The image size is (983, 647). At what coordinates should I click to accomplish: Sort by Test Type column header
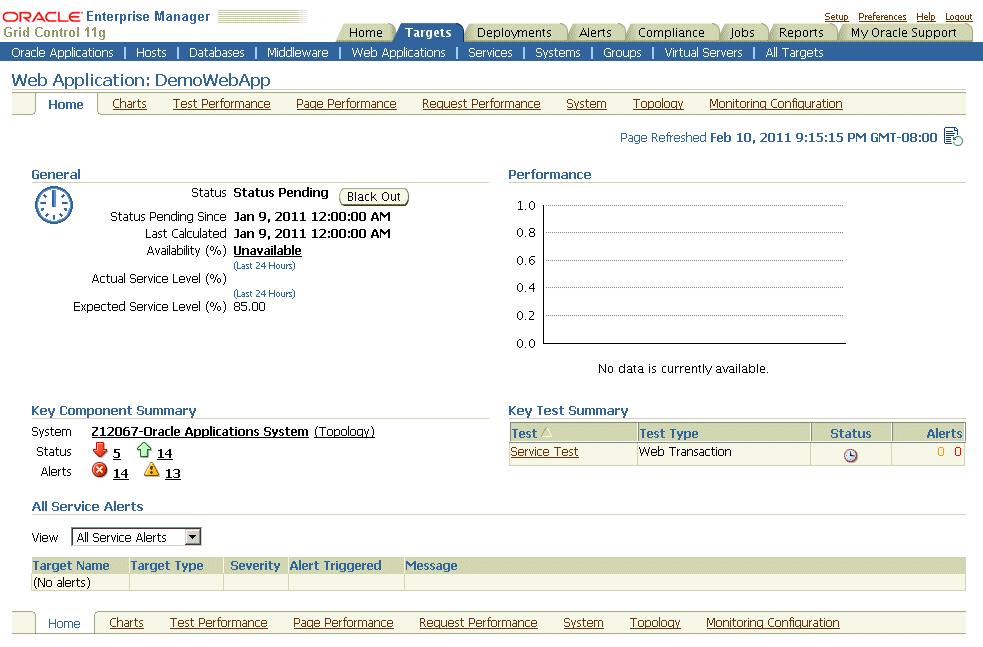tap(668, 433)
